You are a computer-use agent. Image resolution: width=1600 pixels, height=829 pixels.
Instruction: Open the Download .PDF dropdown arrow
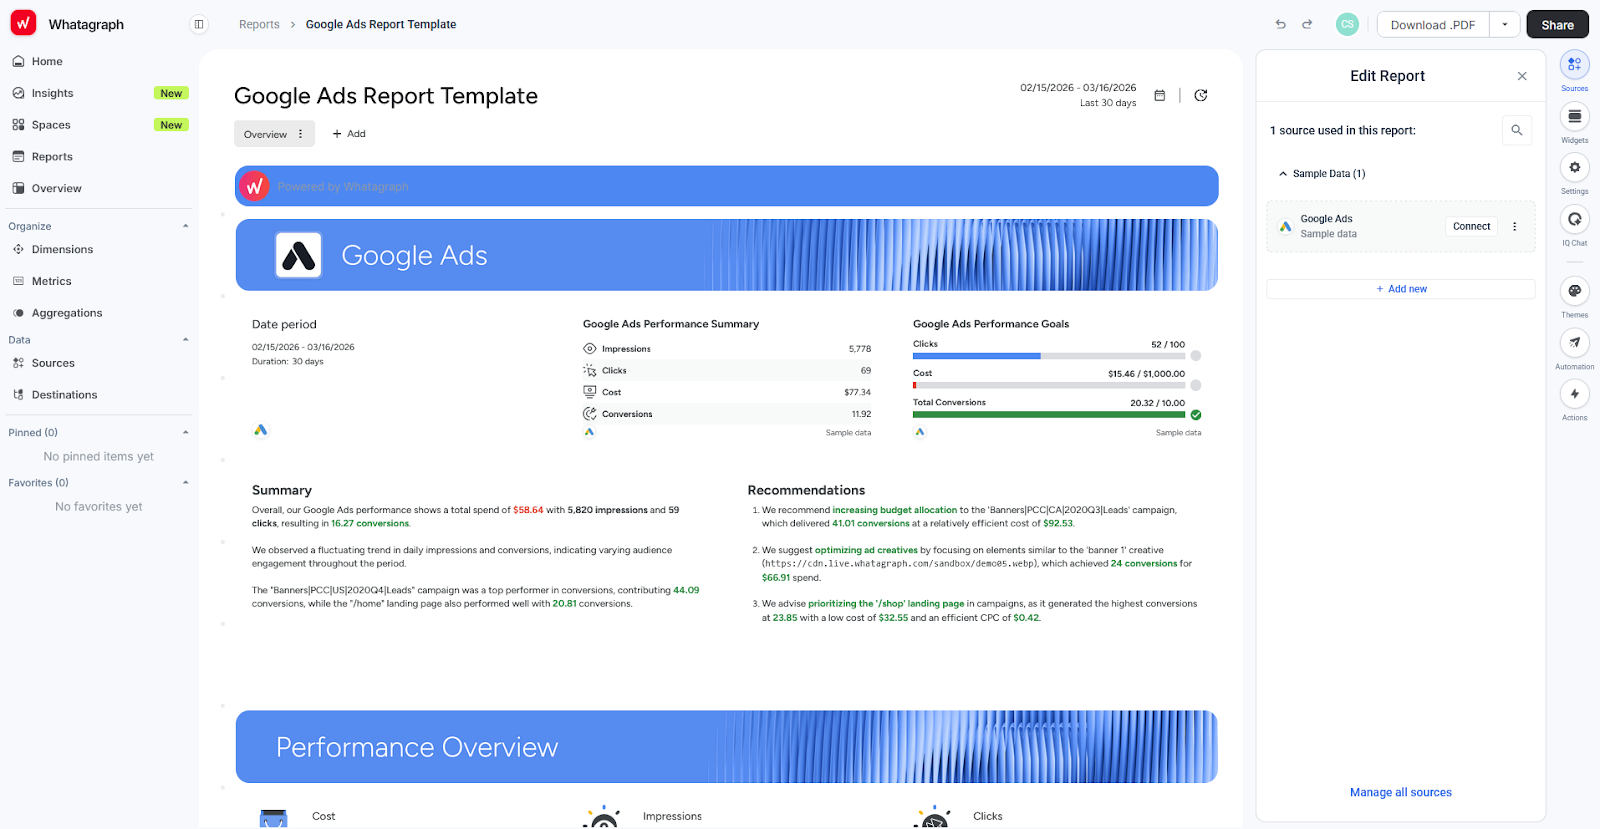click(x=1505, y=24)
